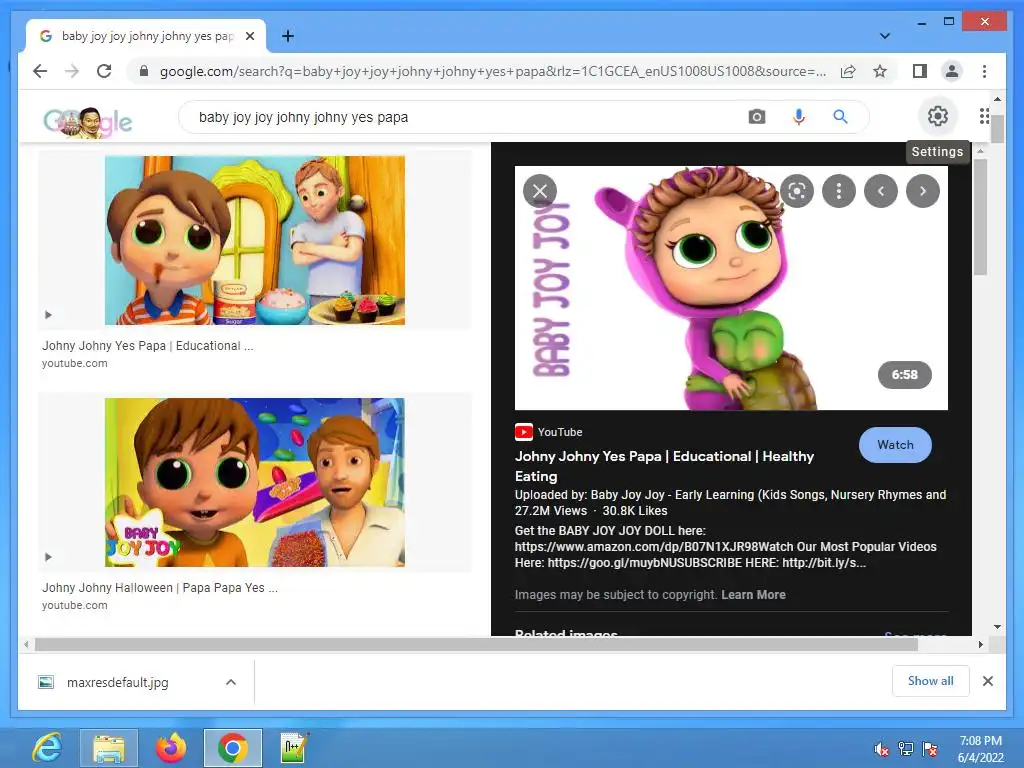Open the Chrome side panel
Viewport: 1024px width, 768px height.
920,71
